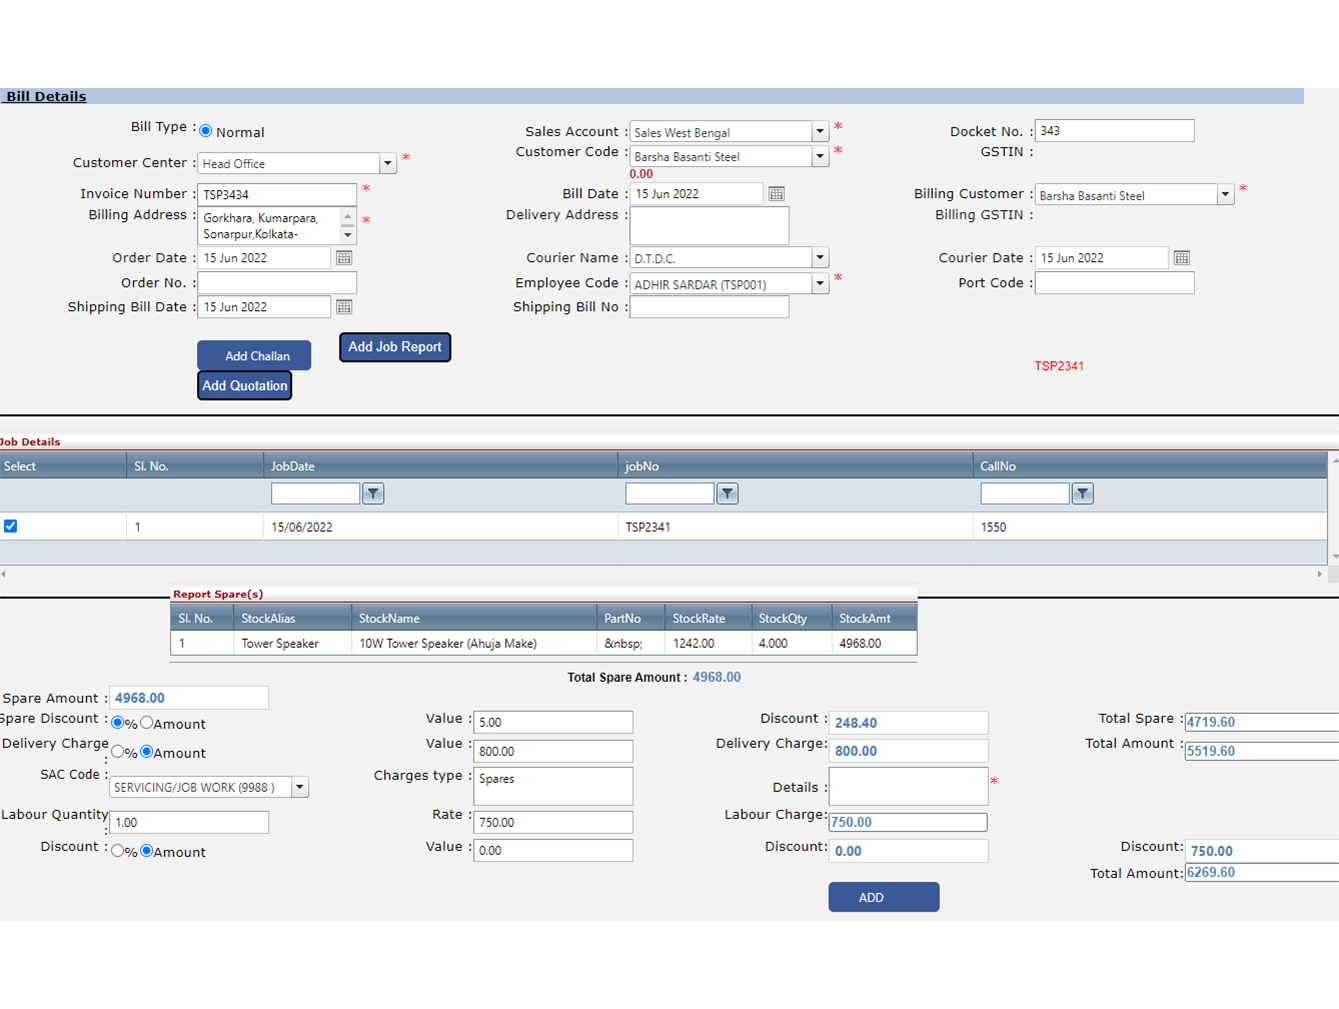Click the jobNo column filter icon
1339x1009 pixels.
tap(727, 493)
